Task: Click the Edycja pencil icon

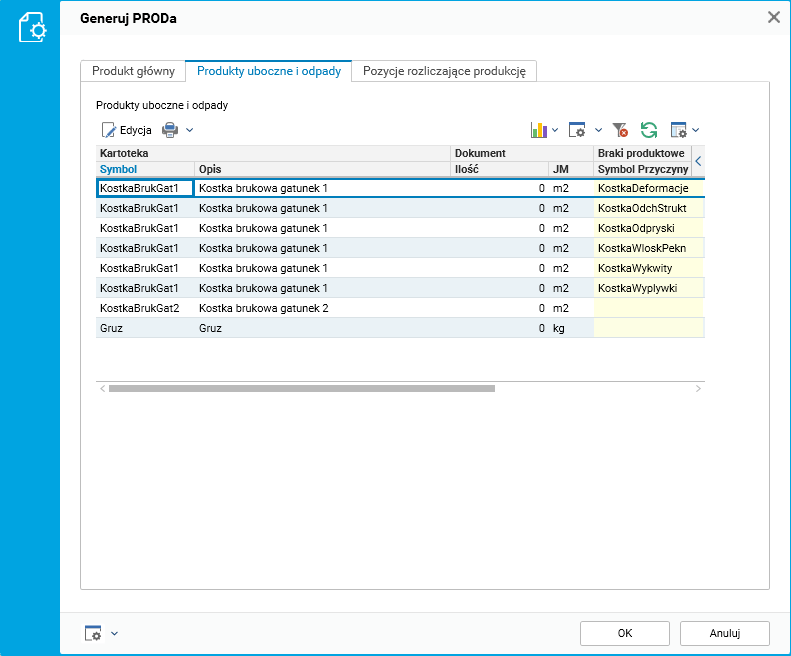Action: 109,130
